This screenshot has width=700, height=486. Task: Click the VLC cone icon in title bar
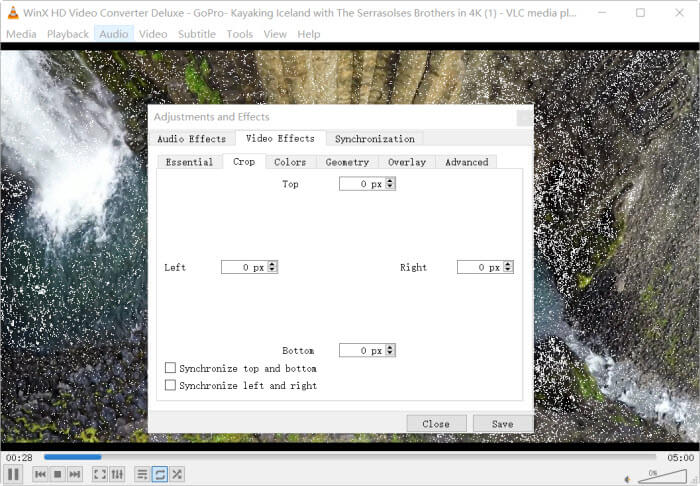click(x=13, y=13)
